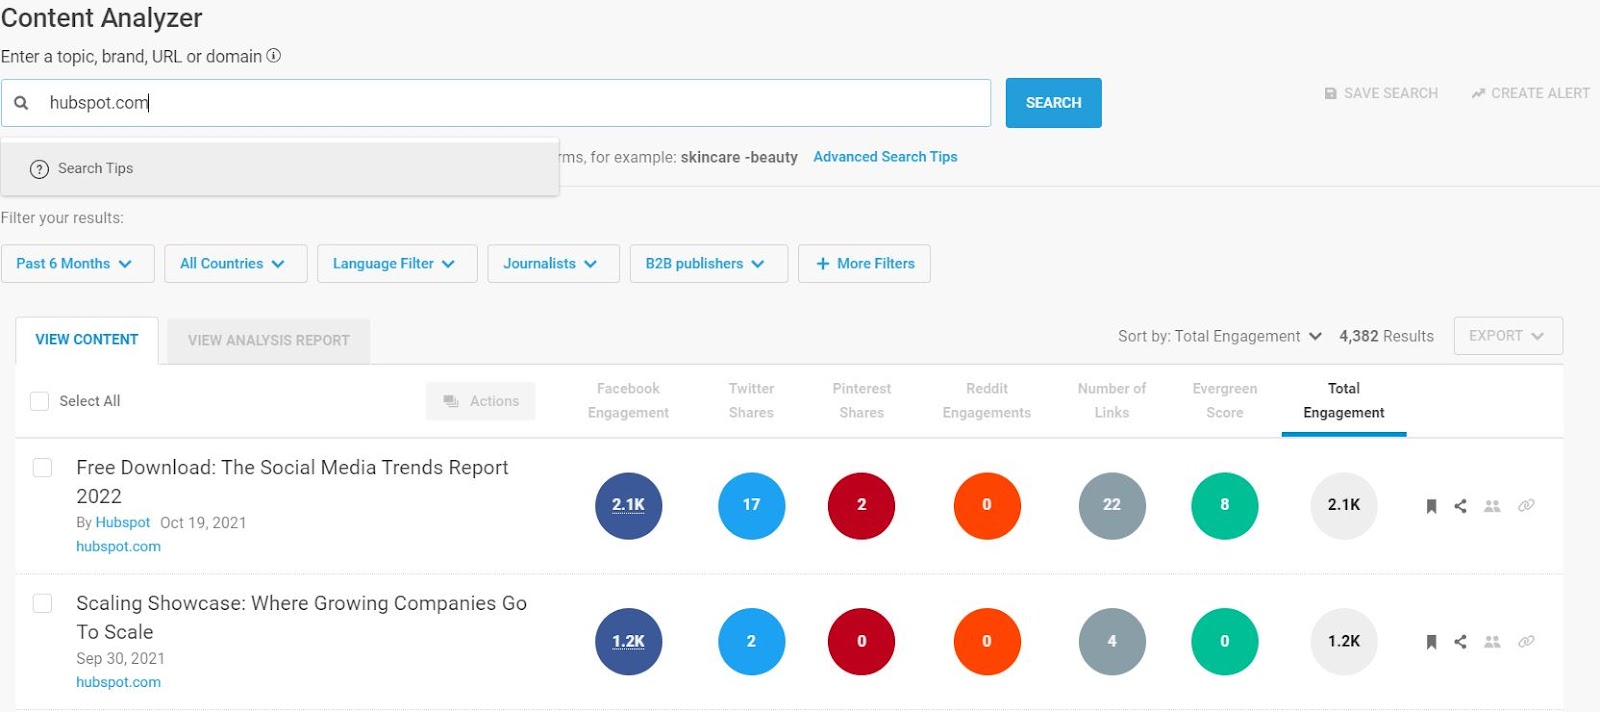
Task: Click the 1.2K Facebook engagement circle
Action: (628, 641)
